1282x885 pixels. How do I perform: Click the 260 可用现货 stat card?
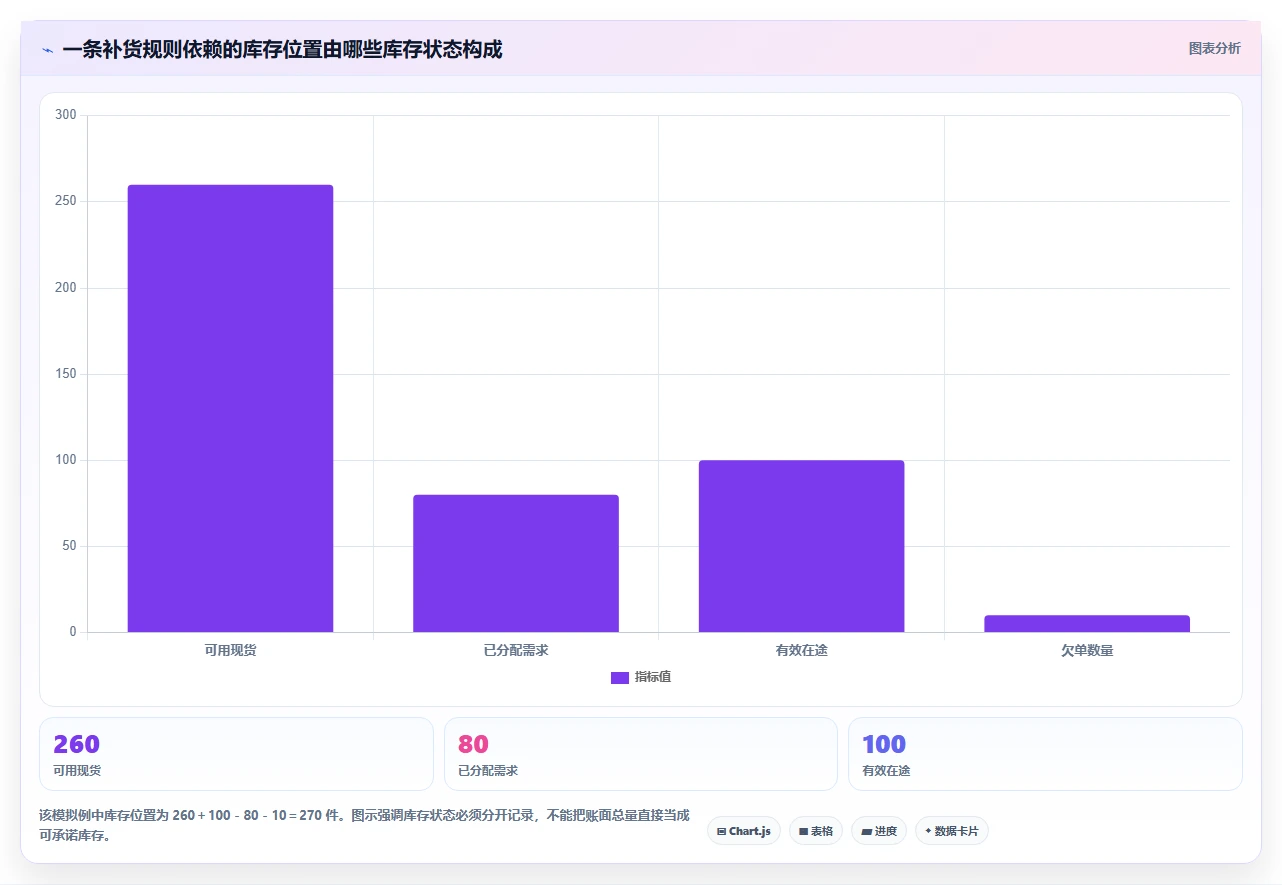point(236,754)
